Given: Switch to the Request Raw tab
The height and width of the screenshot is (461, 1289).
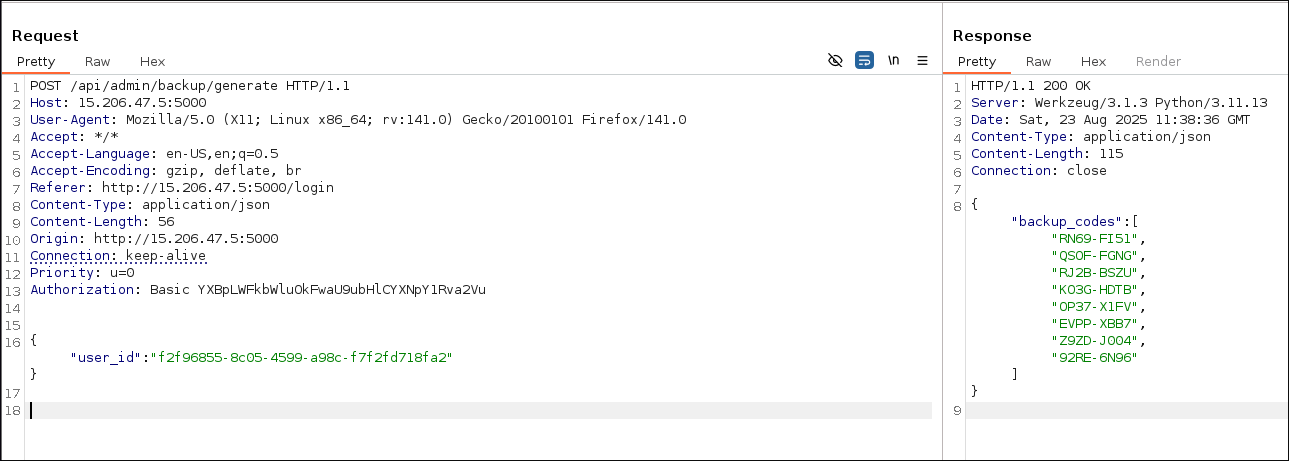Looking at the screenshot, I should coord(97,61).
